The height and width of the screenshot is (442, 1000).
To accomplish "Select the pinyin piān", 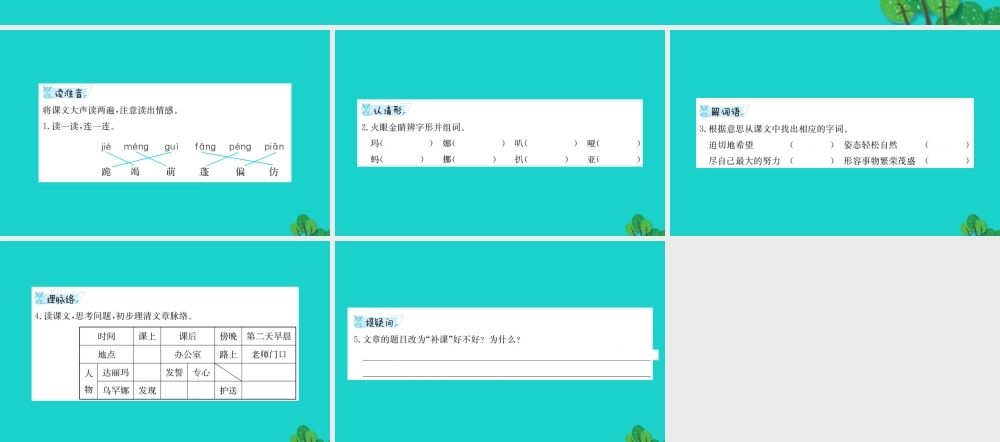I will tap(274, 147).
